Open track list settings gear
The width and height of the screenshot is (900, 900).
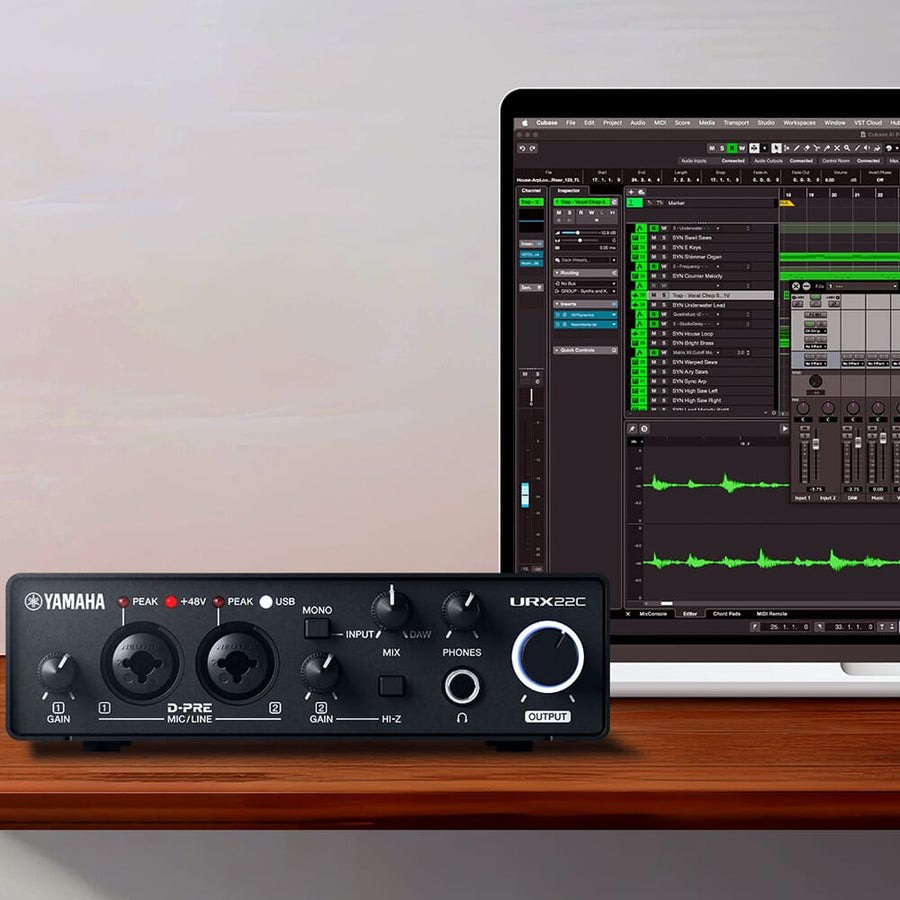[774, 413]
